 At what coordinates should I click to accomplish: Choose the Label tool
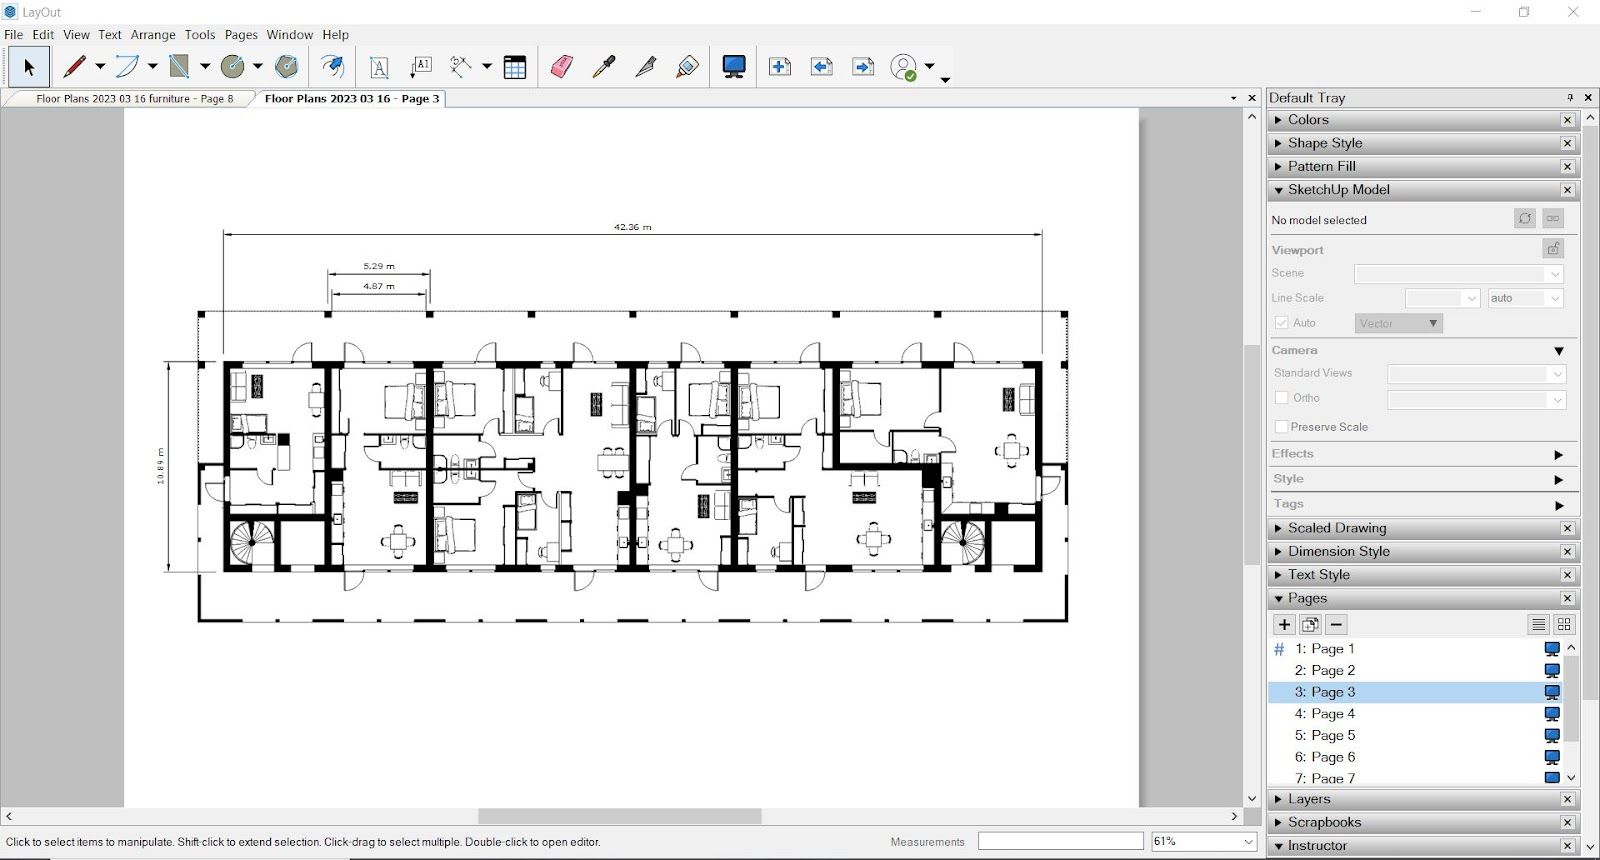[421, 67]
